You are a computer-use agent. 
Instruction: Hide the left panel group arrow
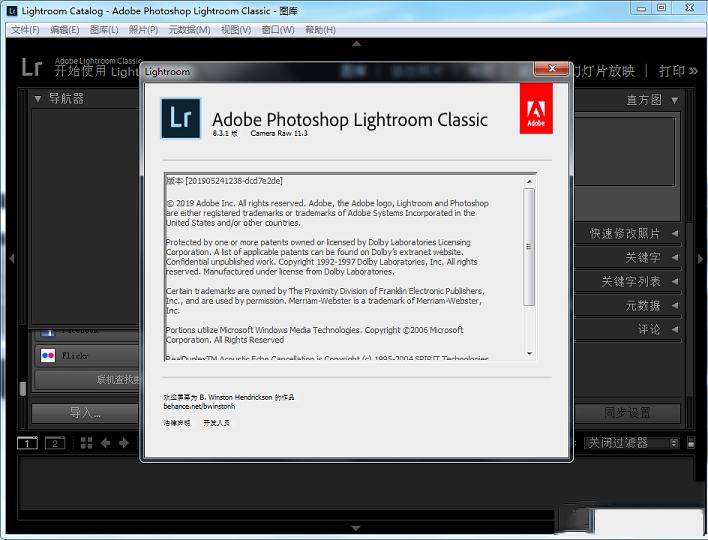pyautogui.click(x=12, y=258)
